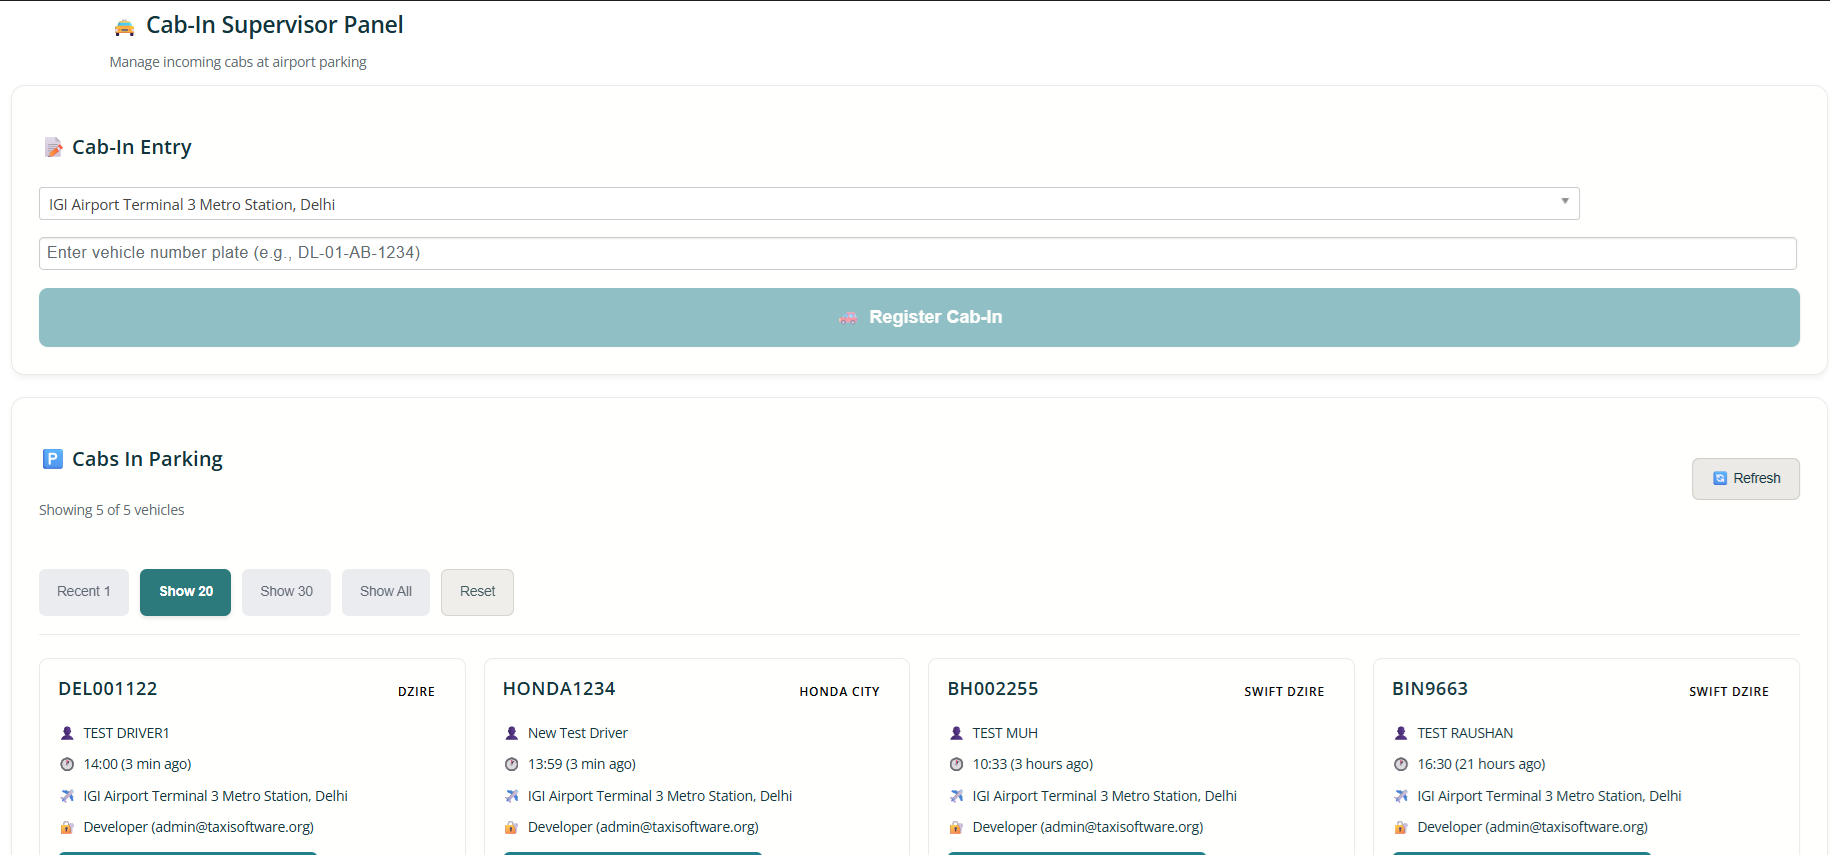Click the clock icon beside 14:00 (3 min ago)
Viewport: 1830px width, 855px height.
click(67, 764)
